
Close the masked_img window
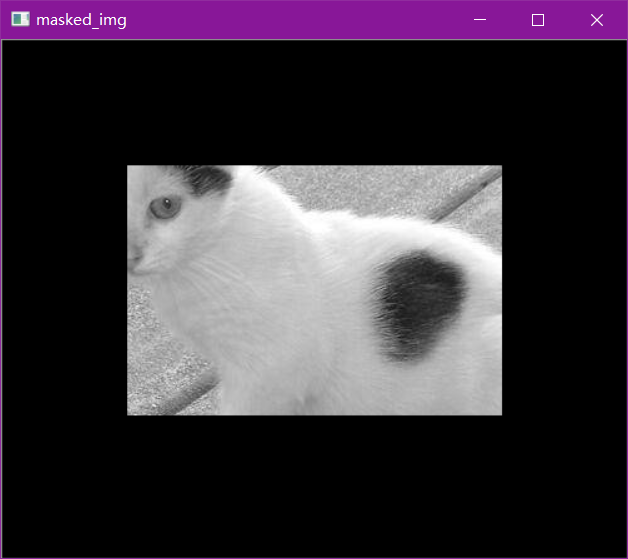point(596,20)
